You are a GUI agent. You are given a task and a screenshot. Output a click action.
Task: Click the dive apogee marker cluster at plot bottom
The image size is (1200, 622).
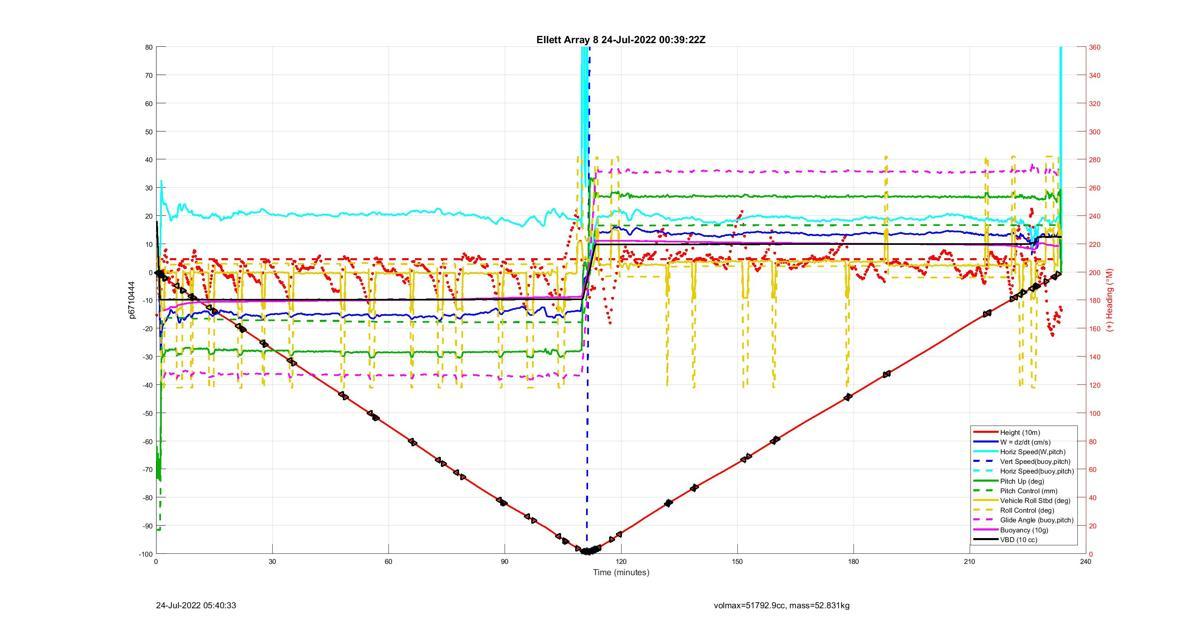coord(590,550)
